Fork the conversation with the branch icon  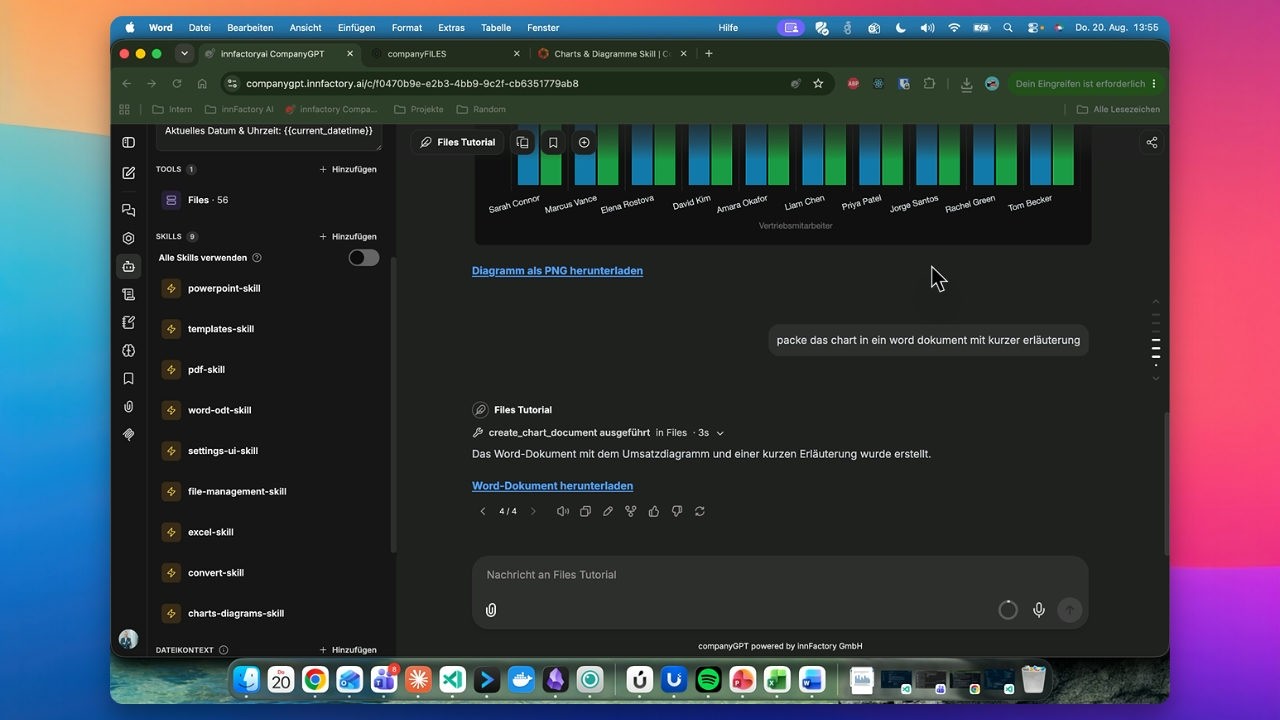631,511
